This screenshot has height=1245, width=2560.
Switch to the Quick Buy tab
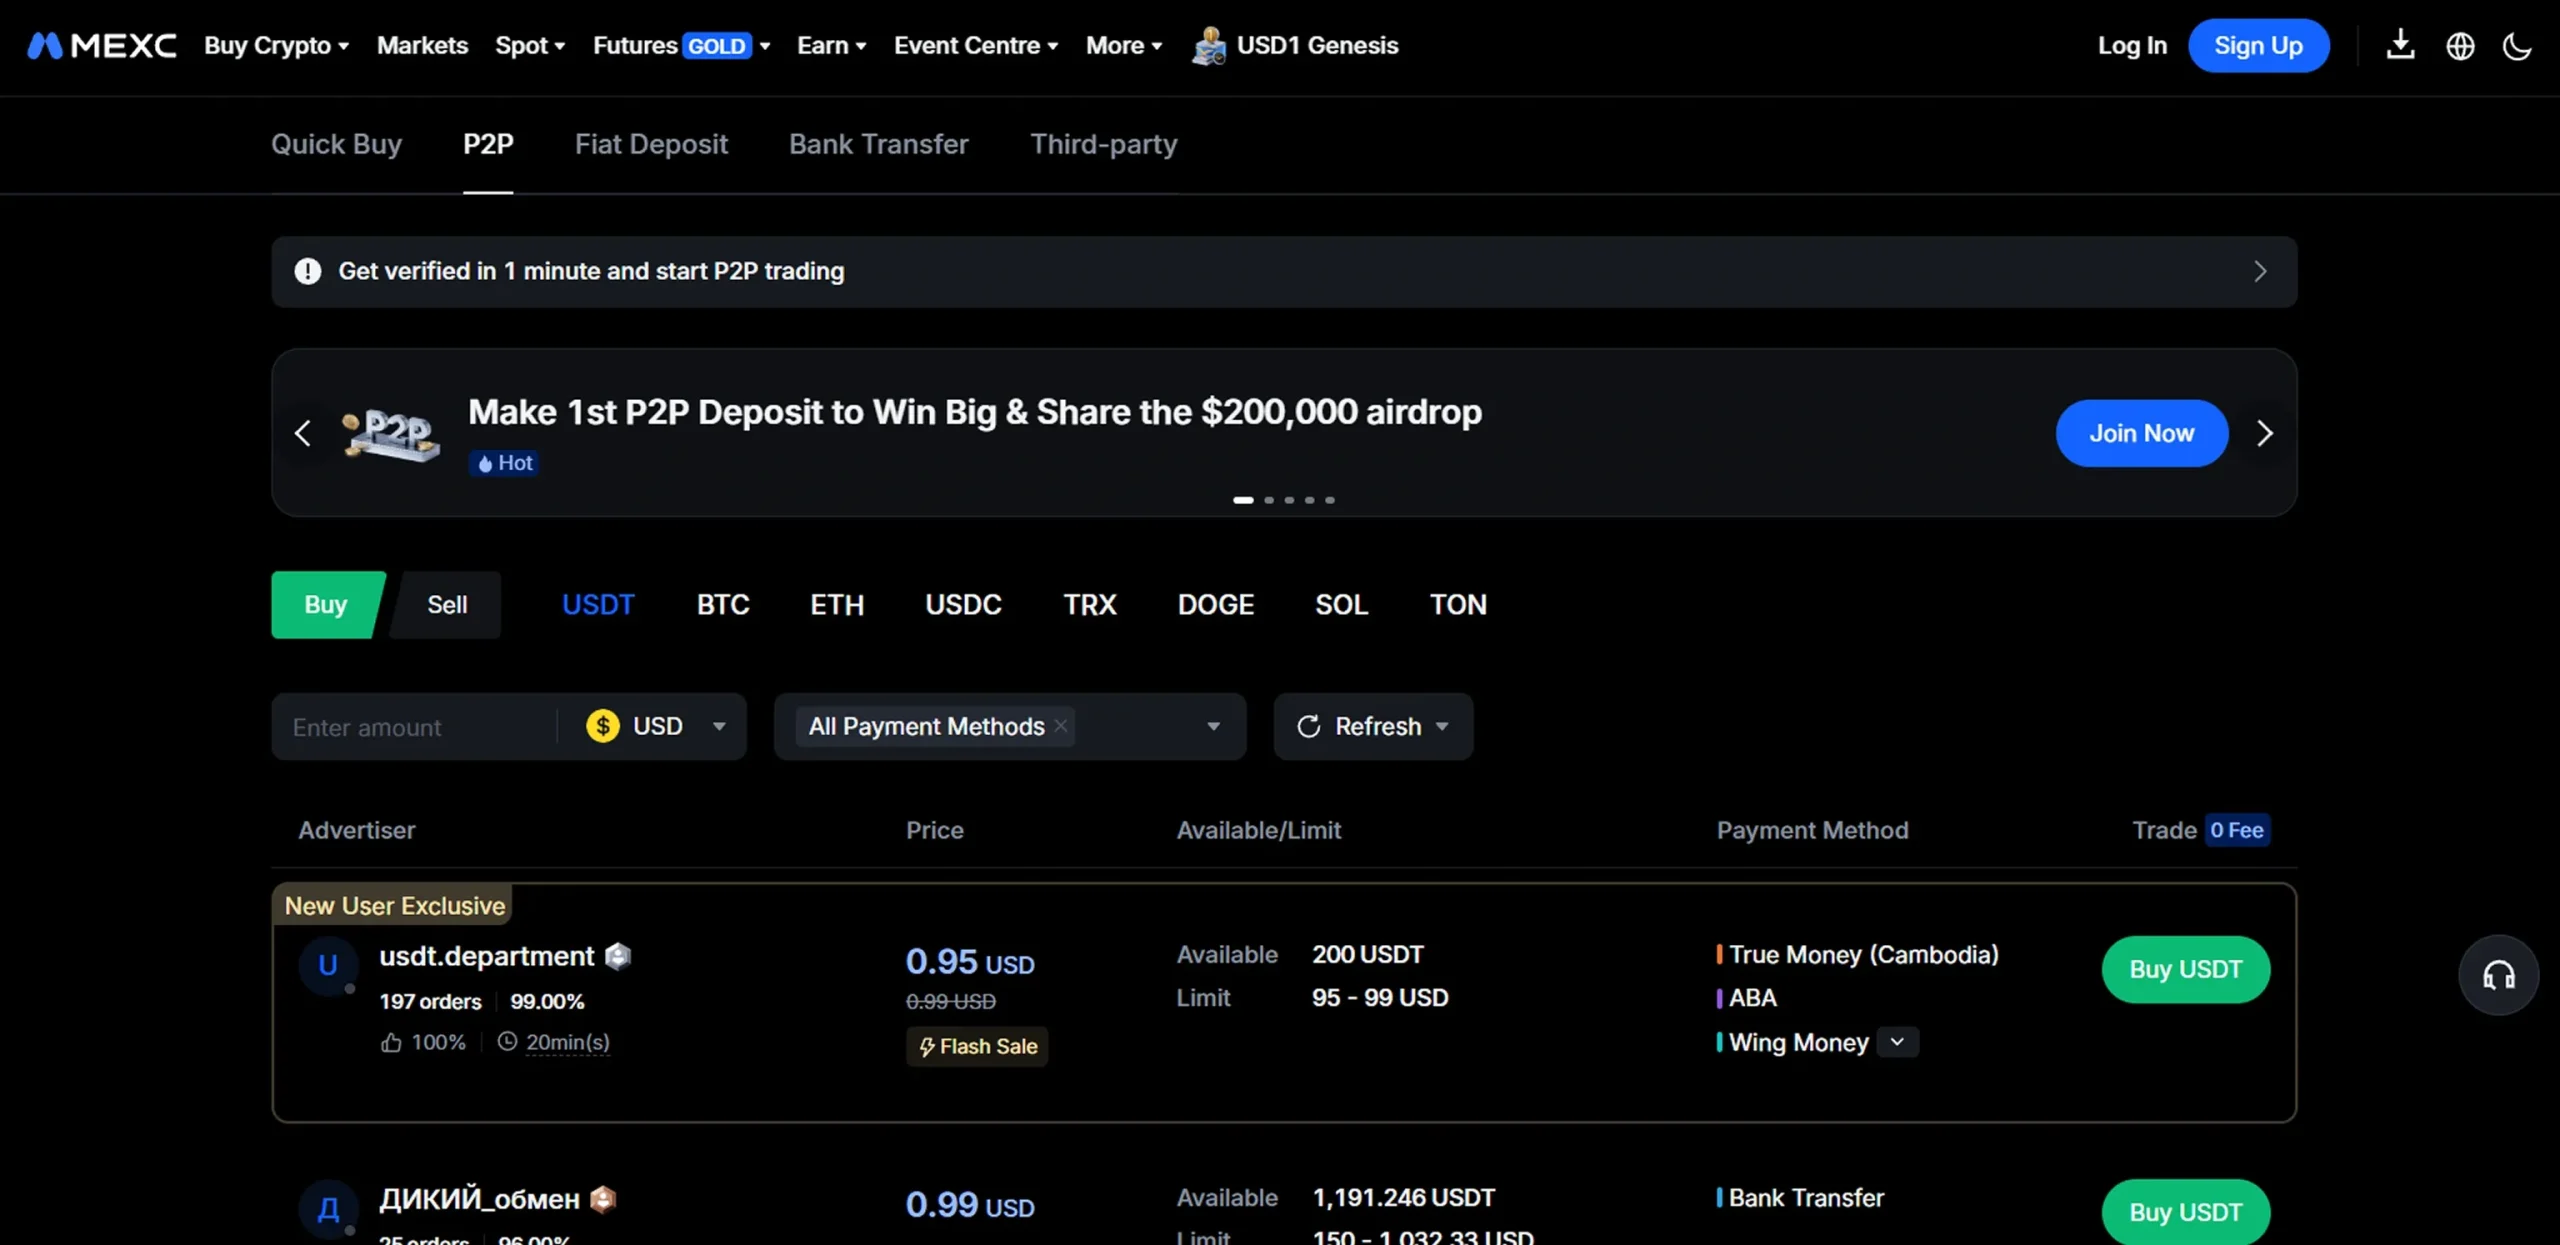[337, 145]
